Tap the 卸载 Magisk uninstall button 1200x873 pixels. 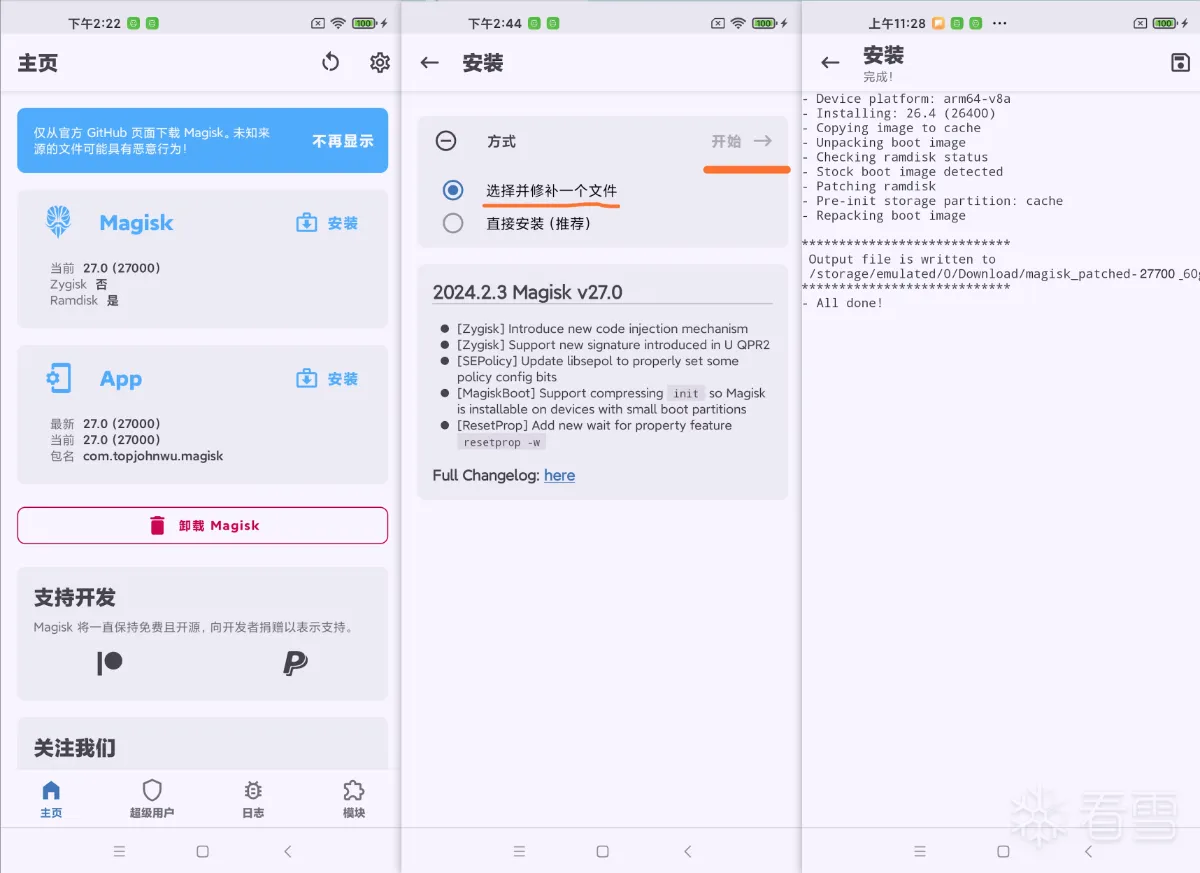202,525
